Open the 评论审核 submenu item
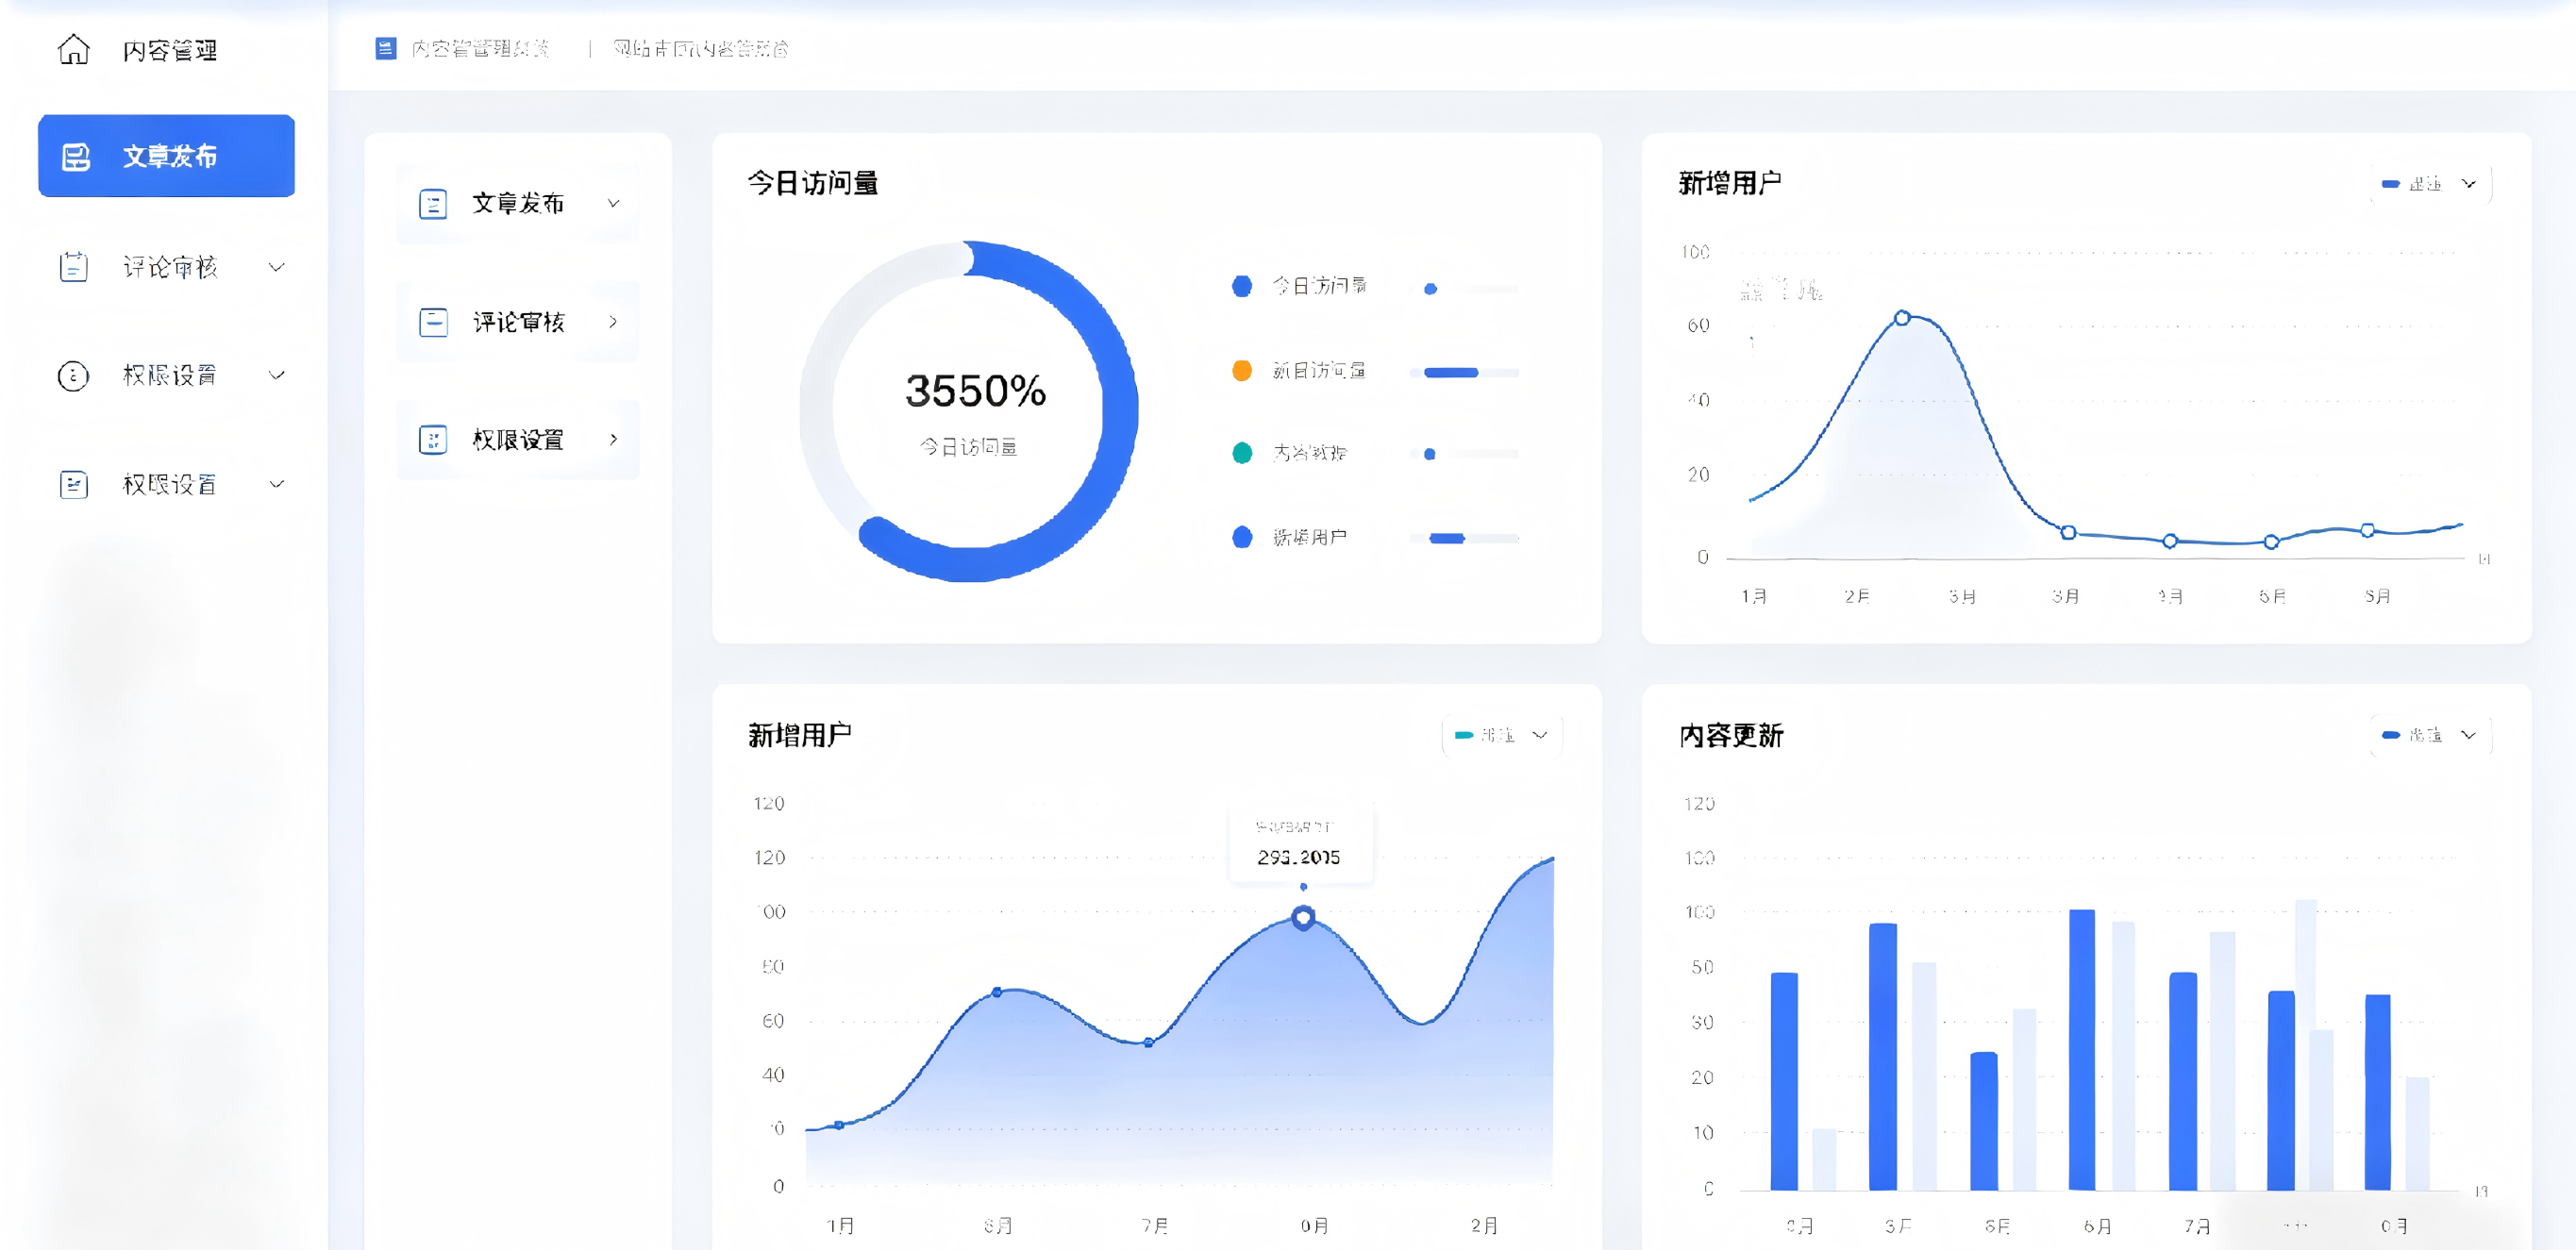2576x1250 pixels. pyautogui.click(x=518, y=322)
